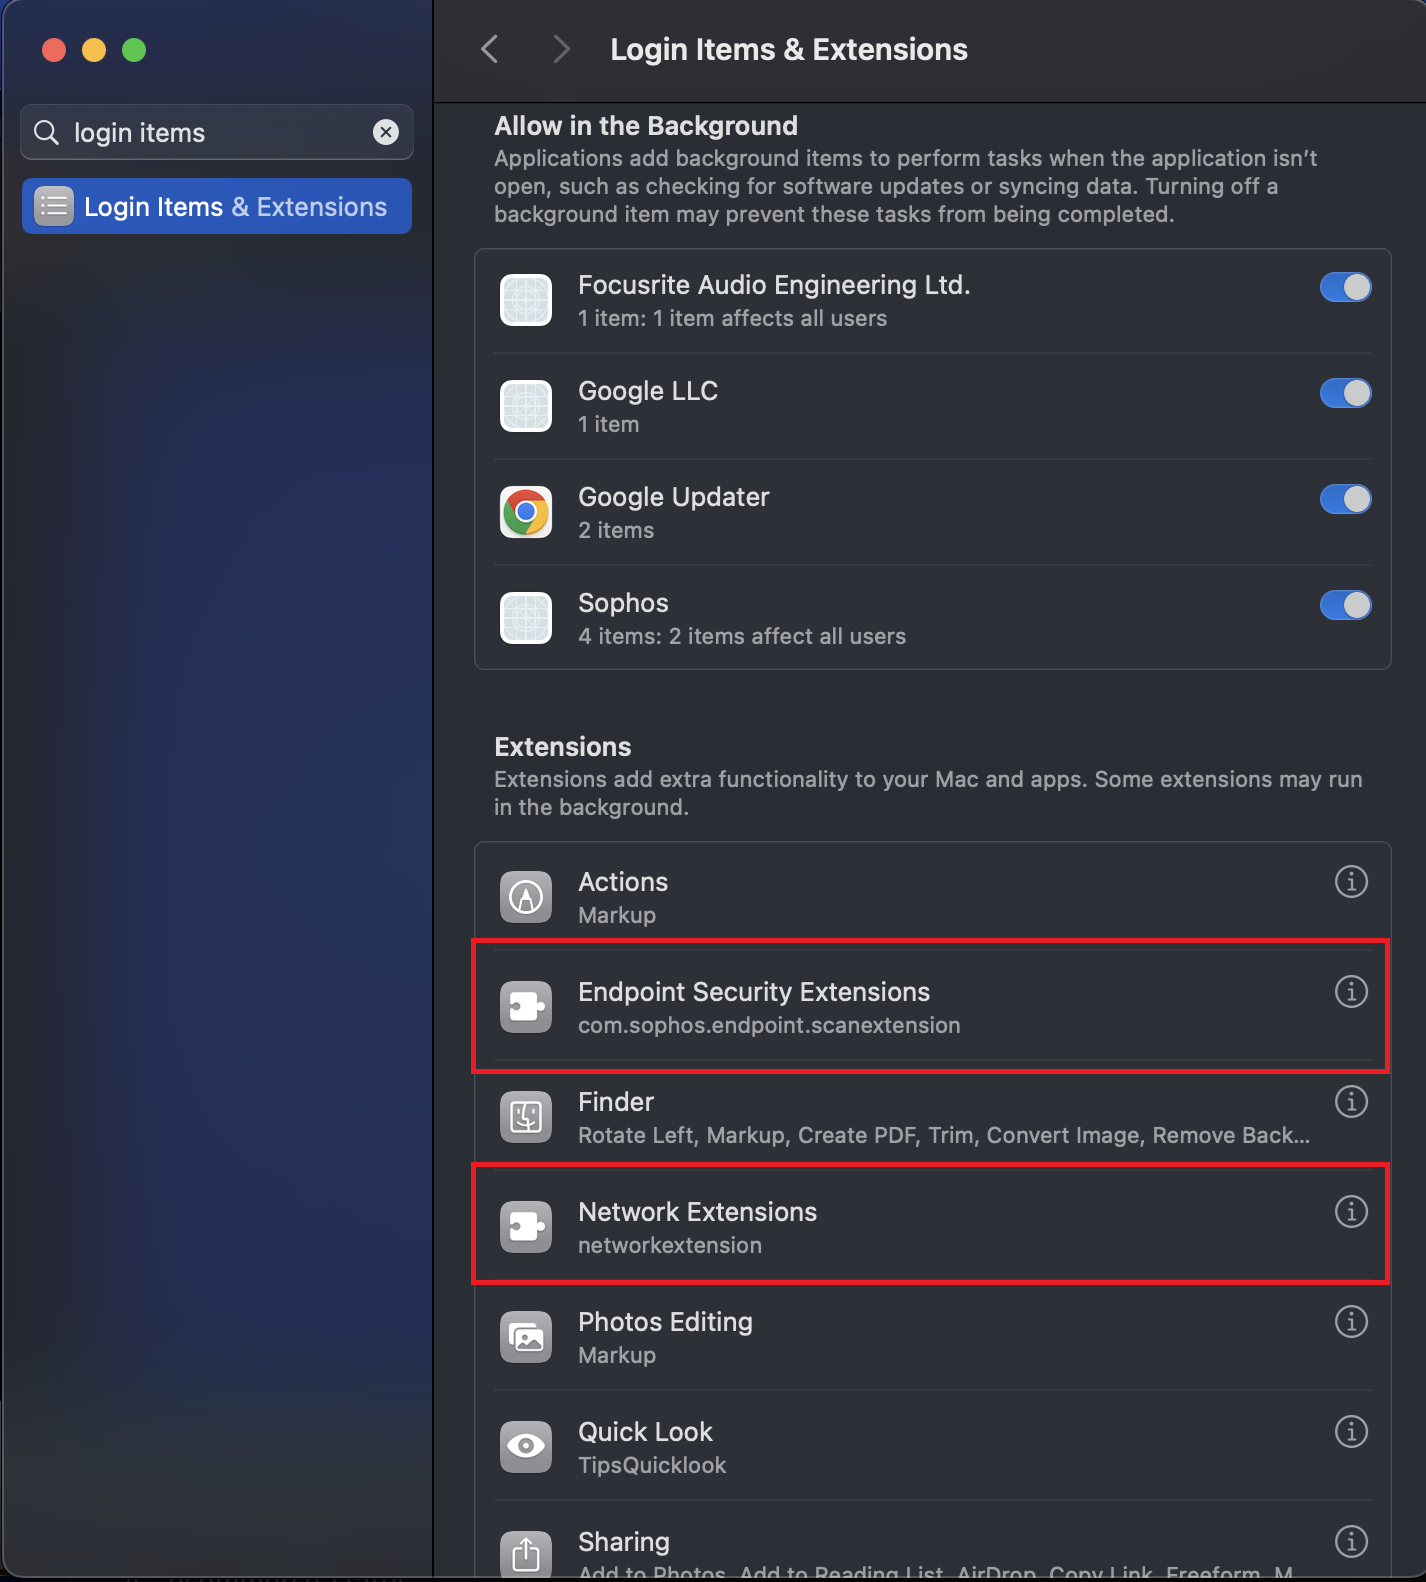Click the Quick Look info icon
The image size is (1426, 1582).
coord(1351,1432)
